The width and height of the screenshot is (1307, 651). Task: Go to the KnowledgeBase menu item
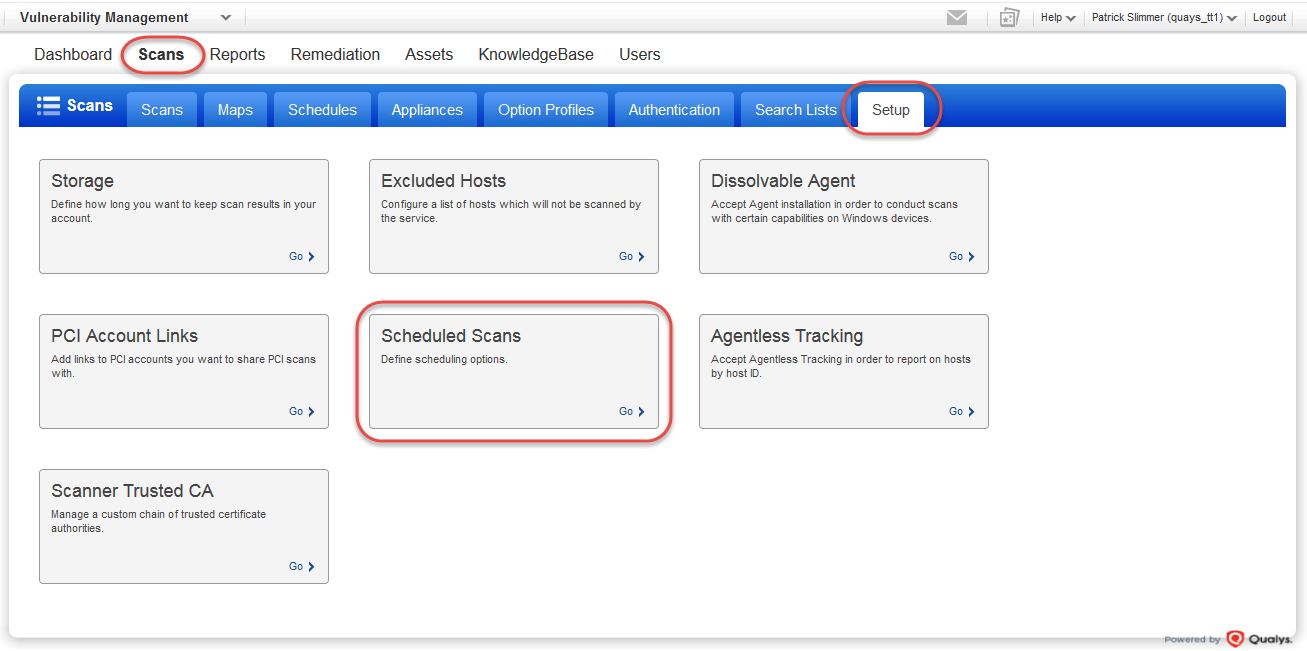[536, 54]
